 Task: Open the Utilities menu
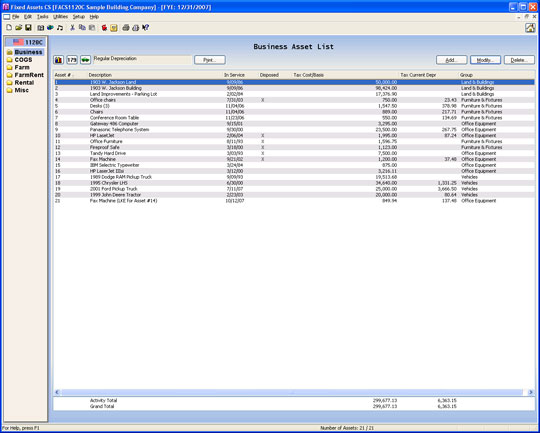click(60, 17)
